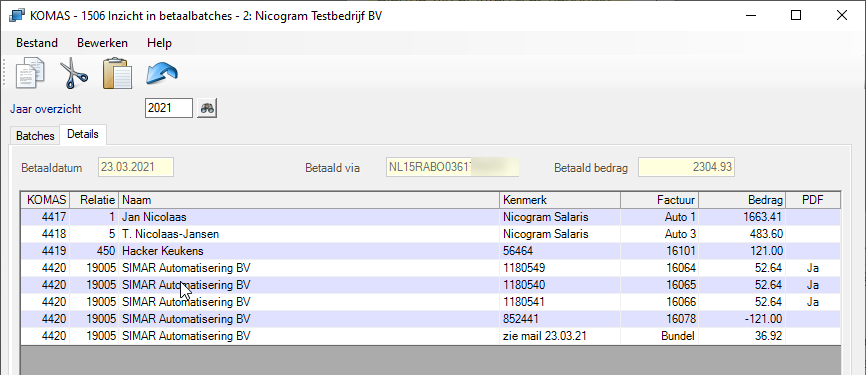The height and width of the screenshot is (375, 866).
Task: Select the Hacker Keukens name cell
Action: 162,251
